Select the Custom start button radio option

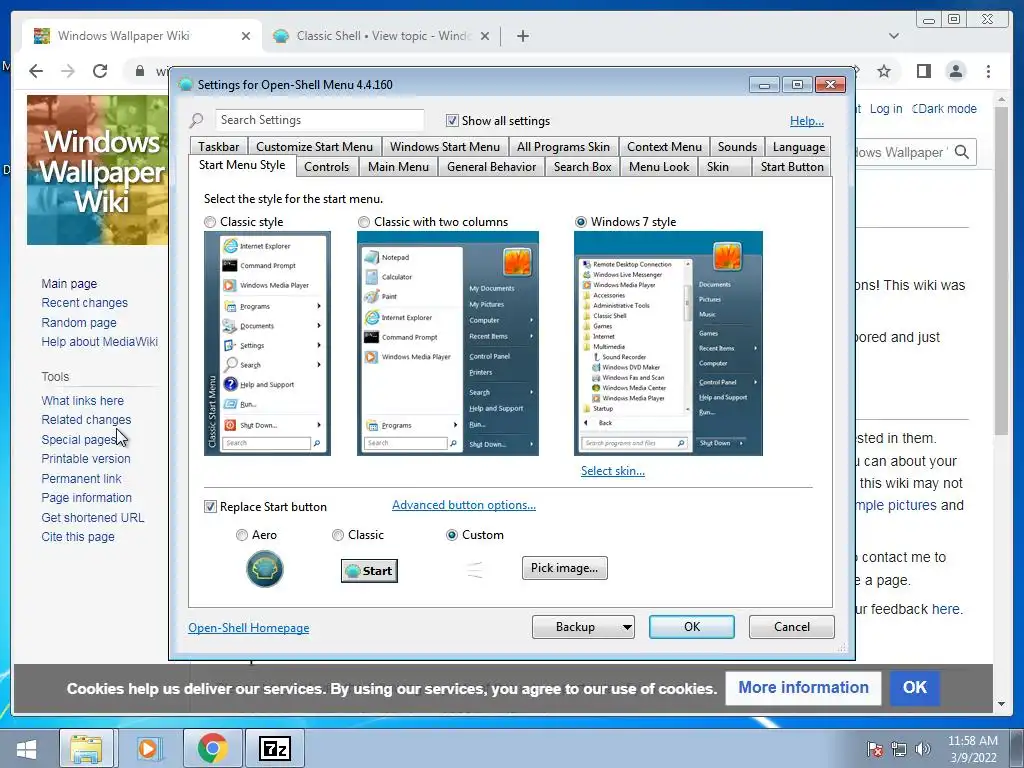coord(451,535)
